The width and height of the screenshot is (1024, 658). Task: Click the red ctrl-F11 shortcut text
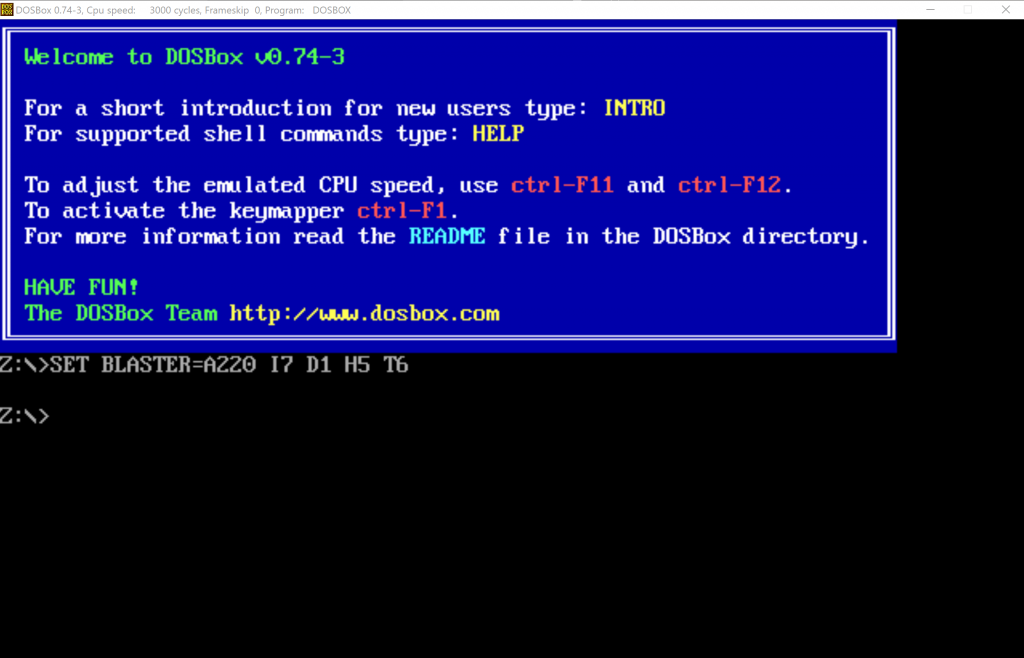pos(562,185)
